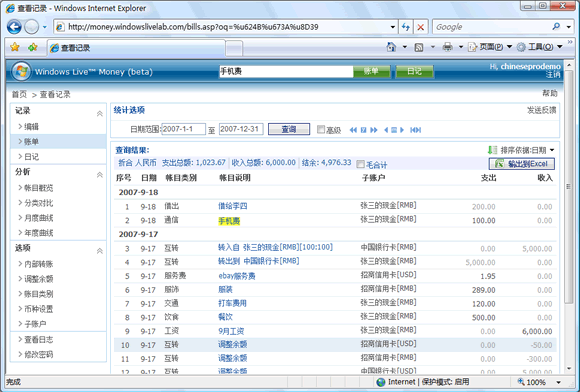Click the scrollbar down arrow
This screenshot has height=392, width=580.
tap(569, 368)
